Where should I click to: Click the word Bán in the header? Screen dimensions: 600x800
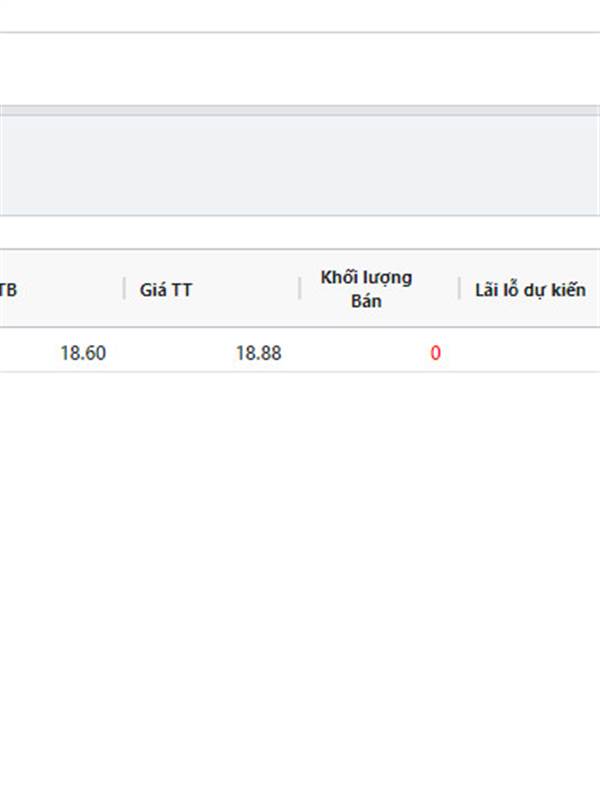(366, 301)
